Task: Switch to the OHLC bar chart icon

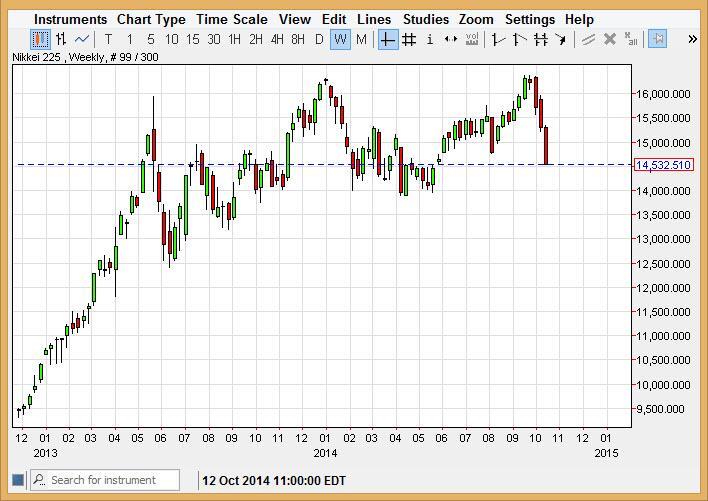Action: [61, 39]
